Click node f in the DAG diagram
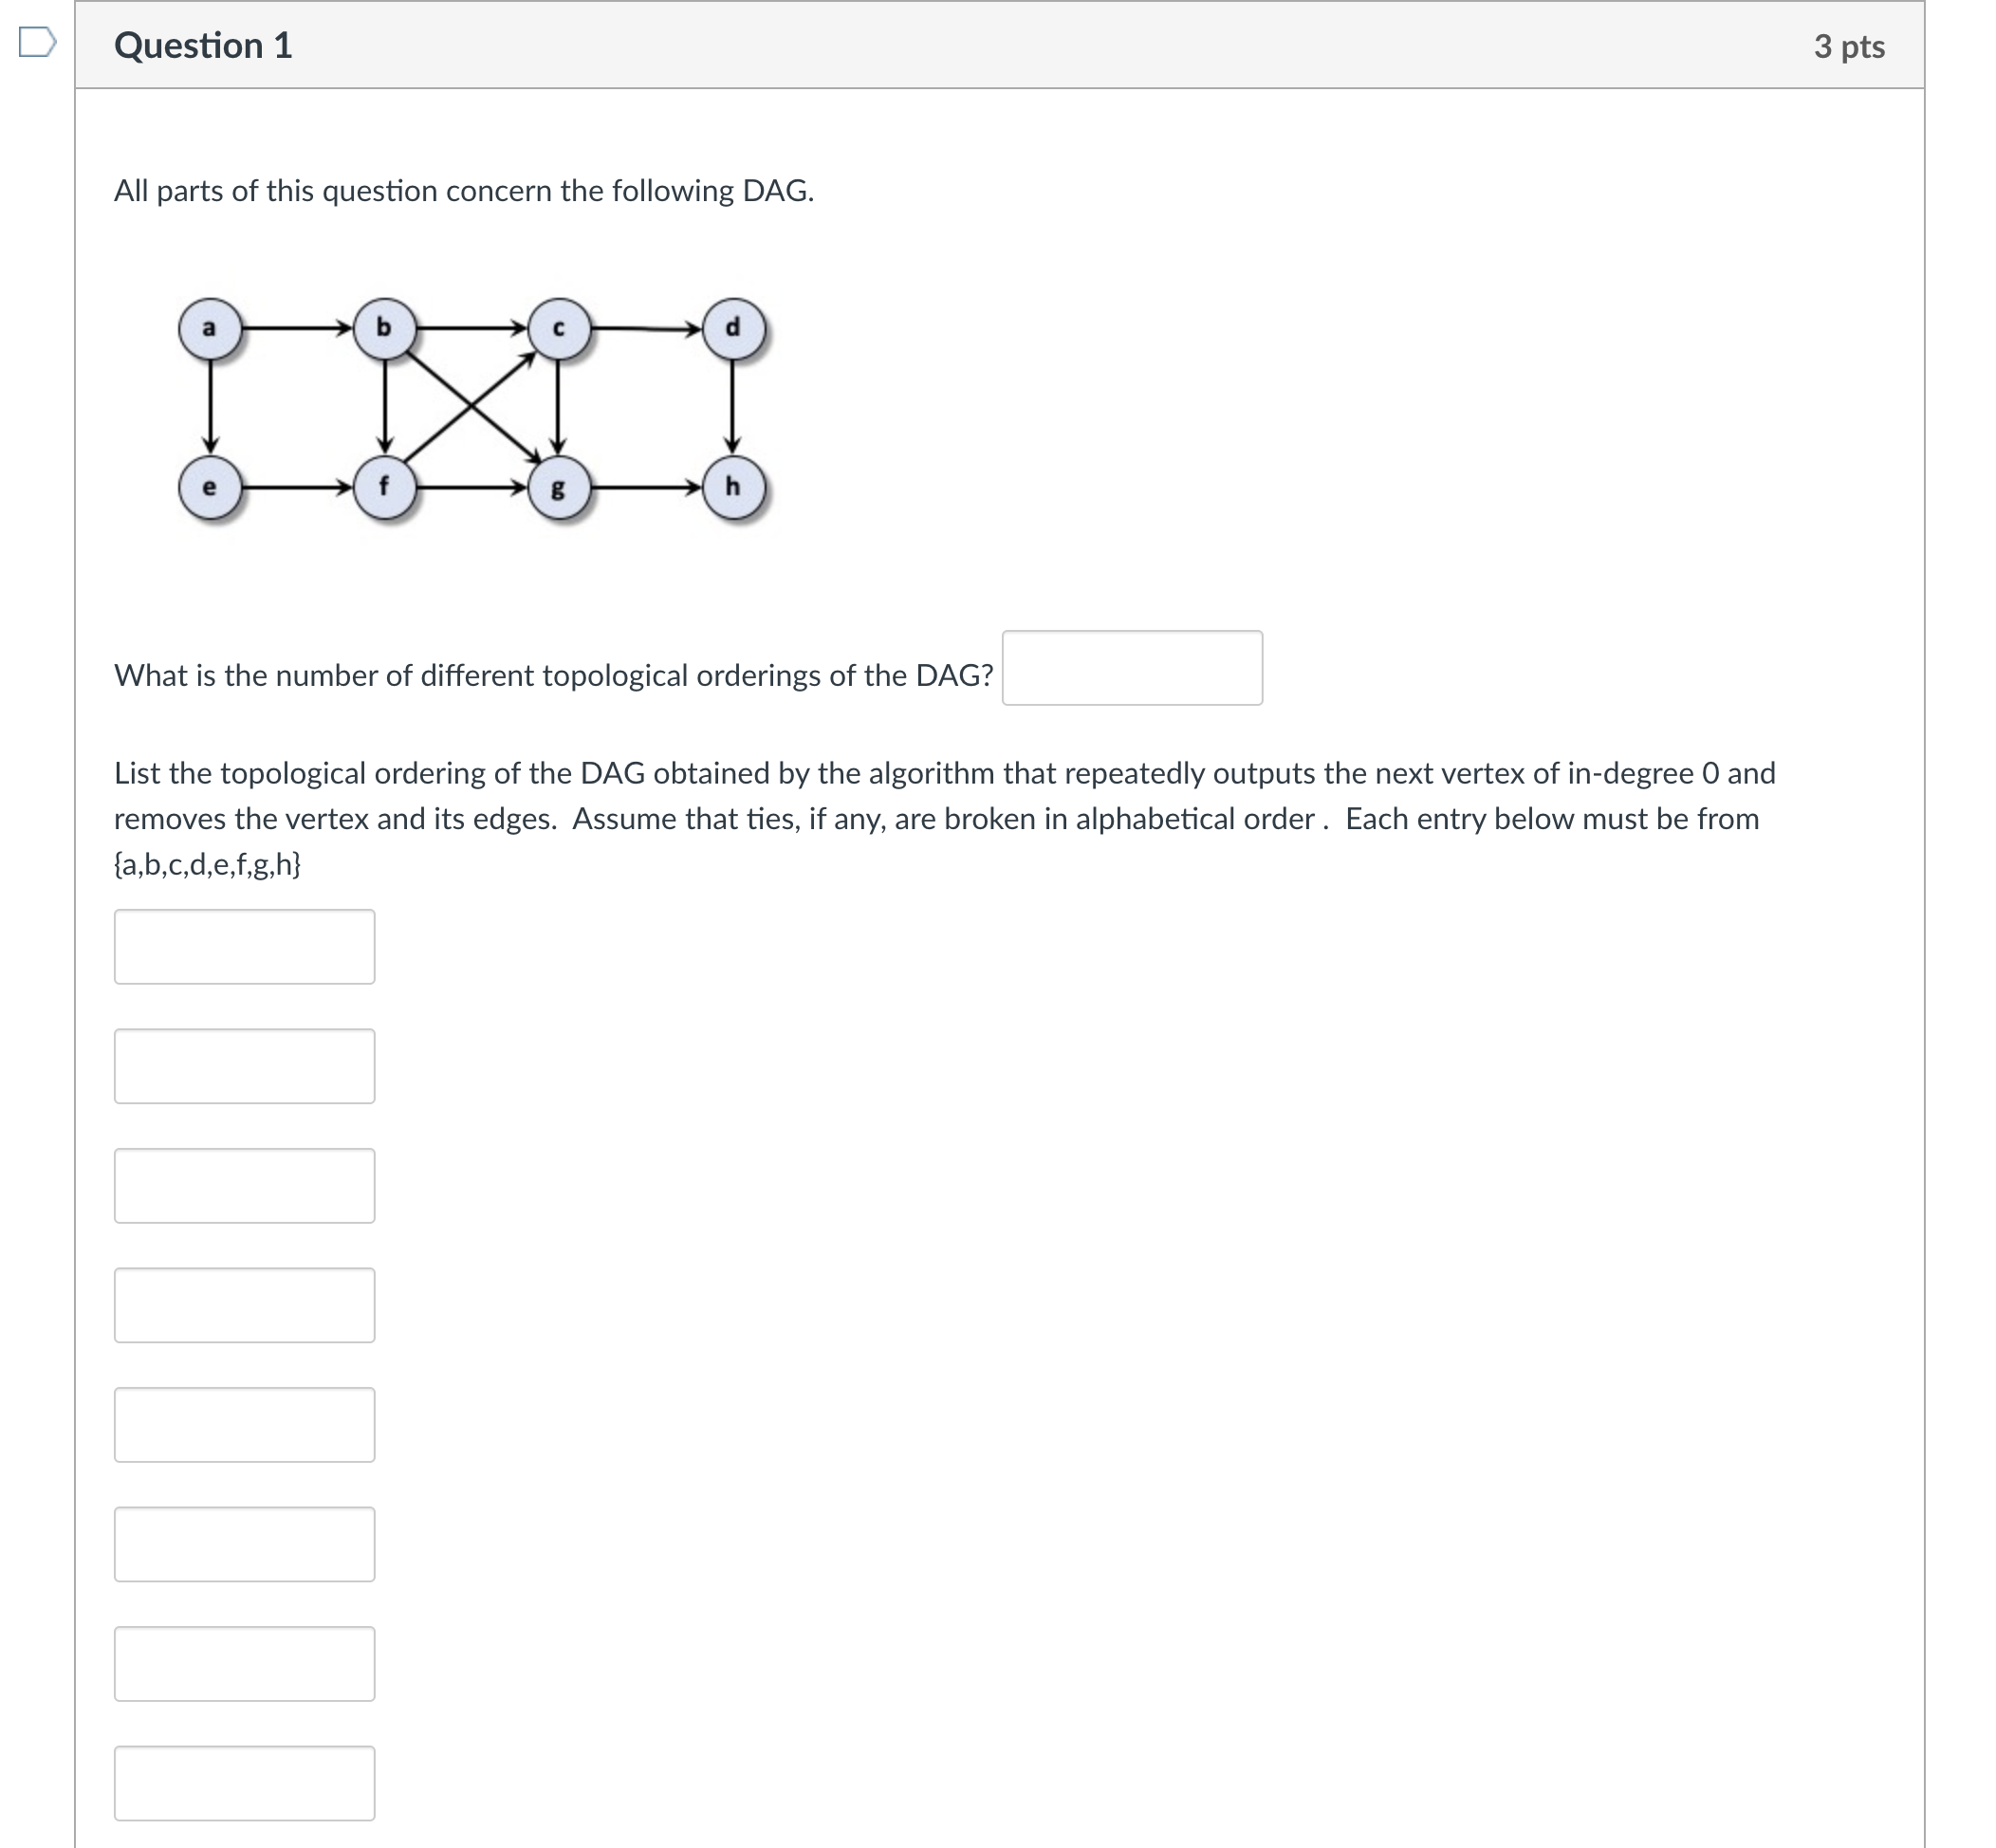 pyautogui.click(x=384, y=487)
